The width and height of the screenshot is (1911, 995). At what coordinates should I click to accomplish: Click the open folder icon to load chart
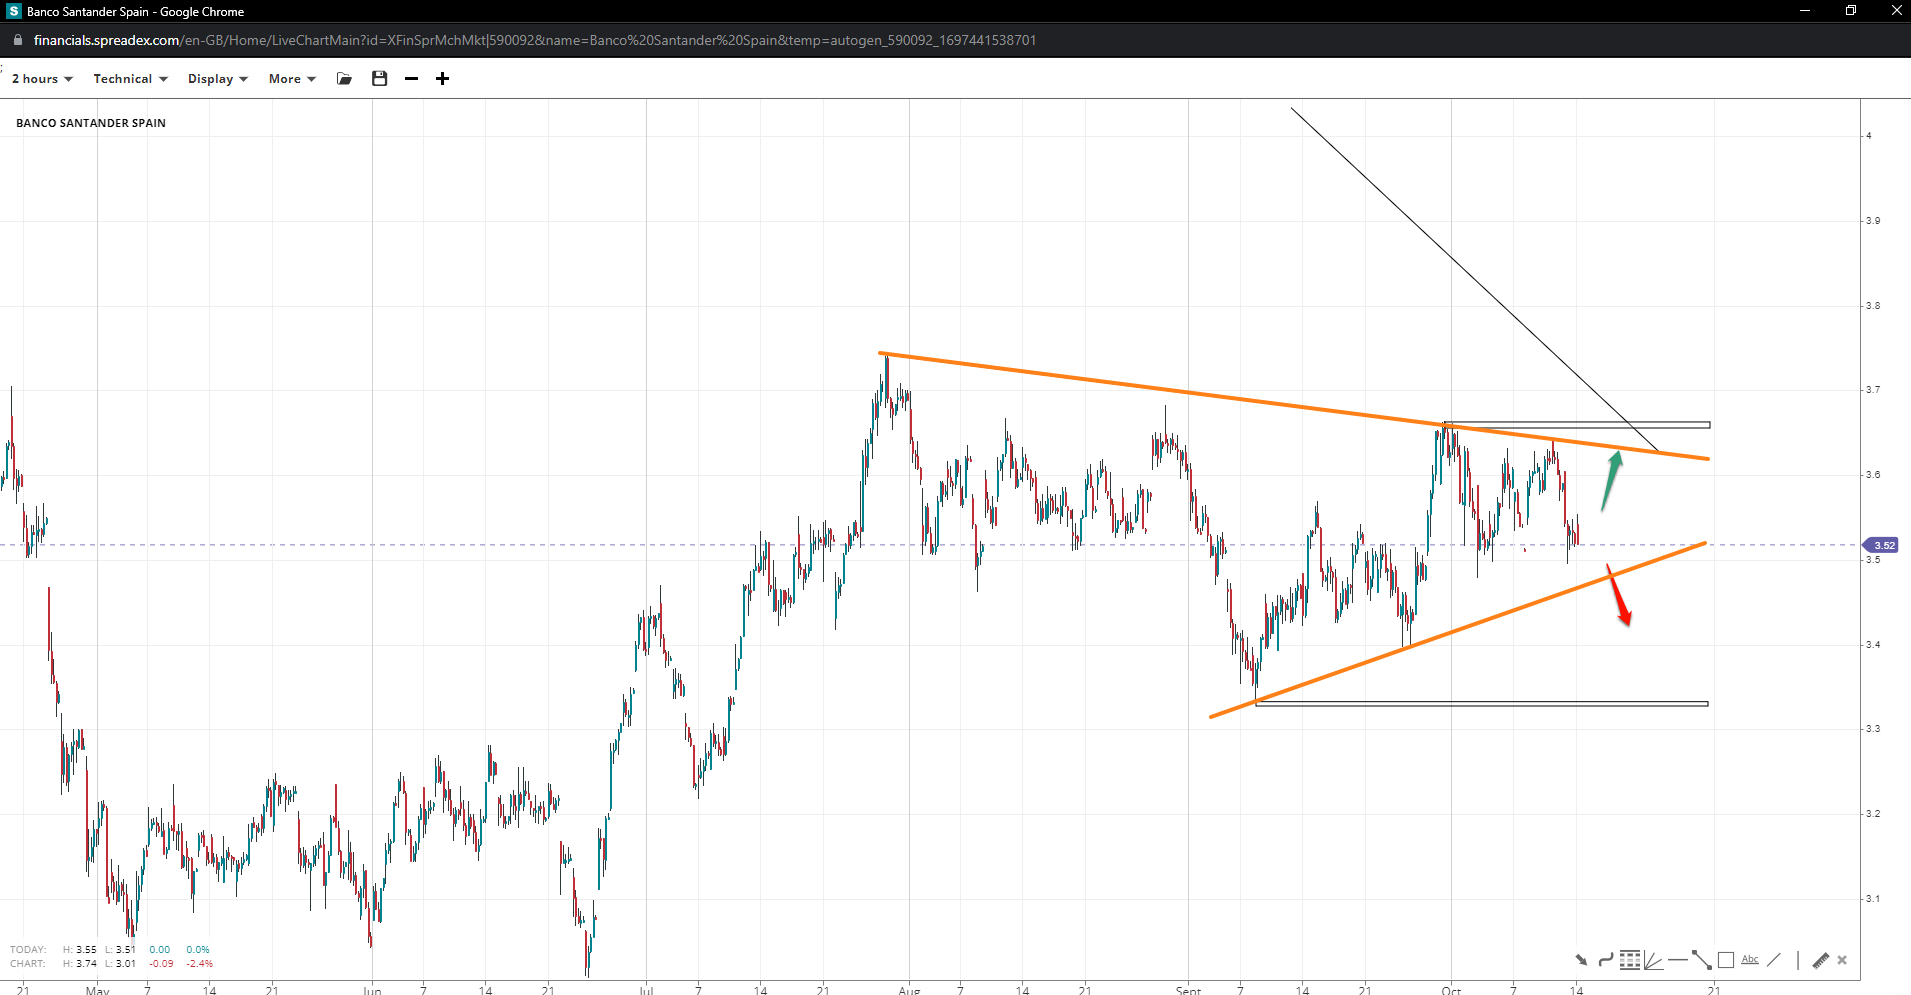coord(345,79)
